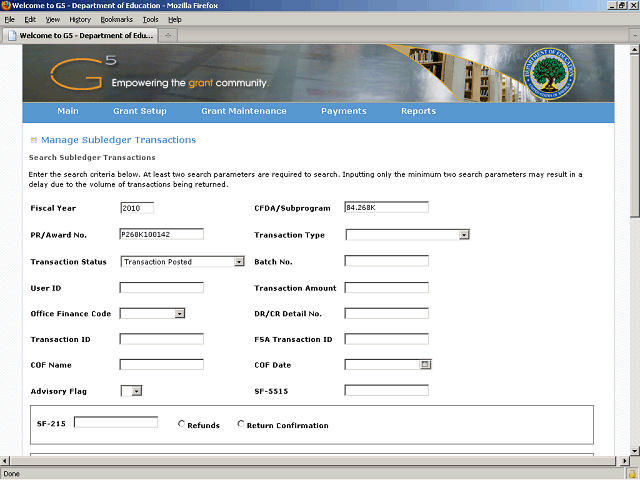Image resolution: width=640 pixels, height=480 pixels.
Task: Open Payments navigation tab
Action: click(x=344, y=111)
